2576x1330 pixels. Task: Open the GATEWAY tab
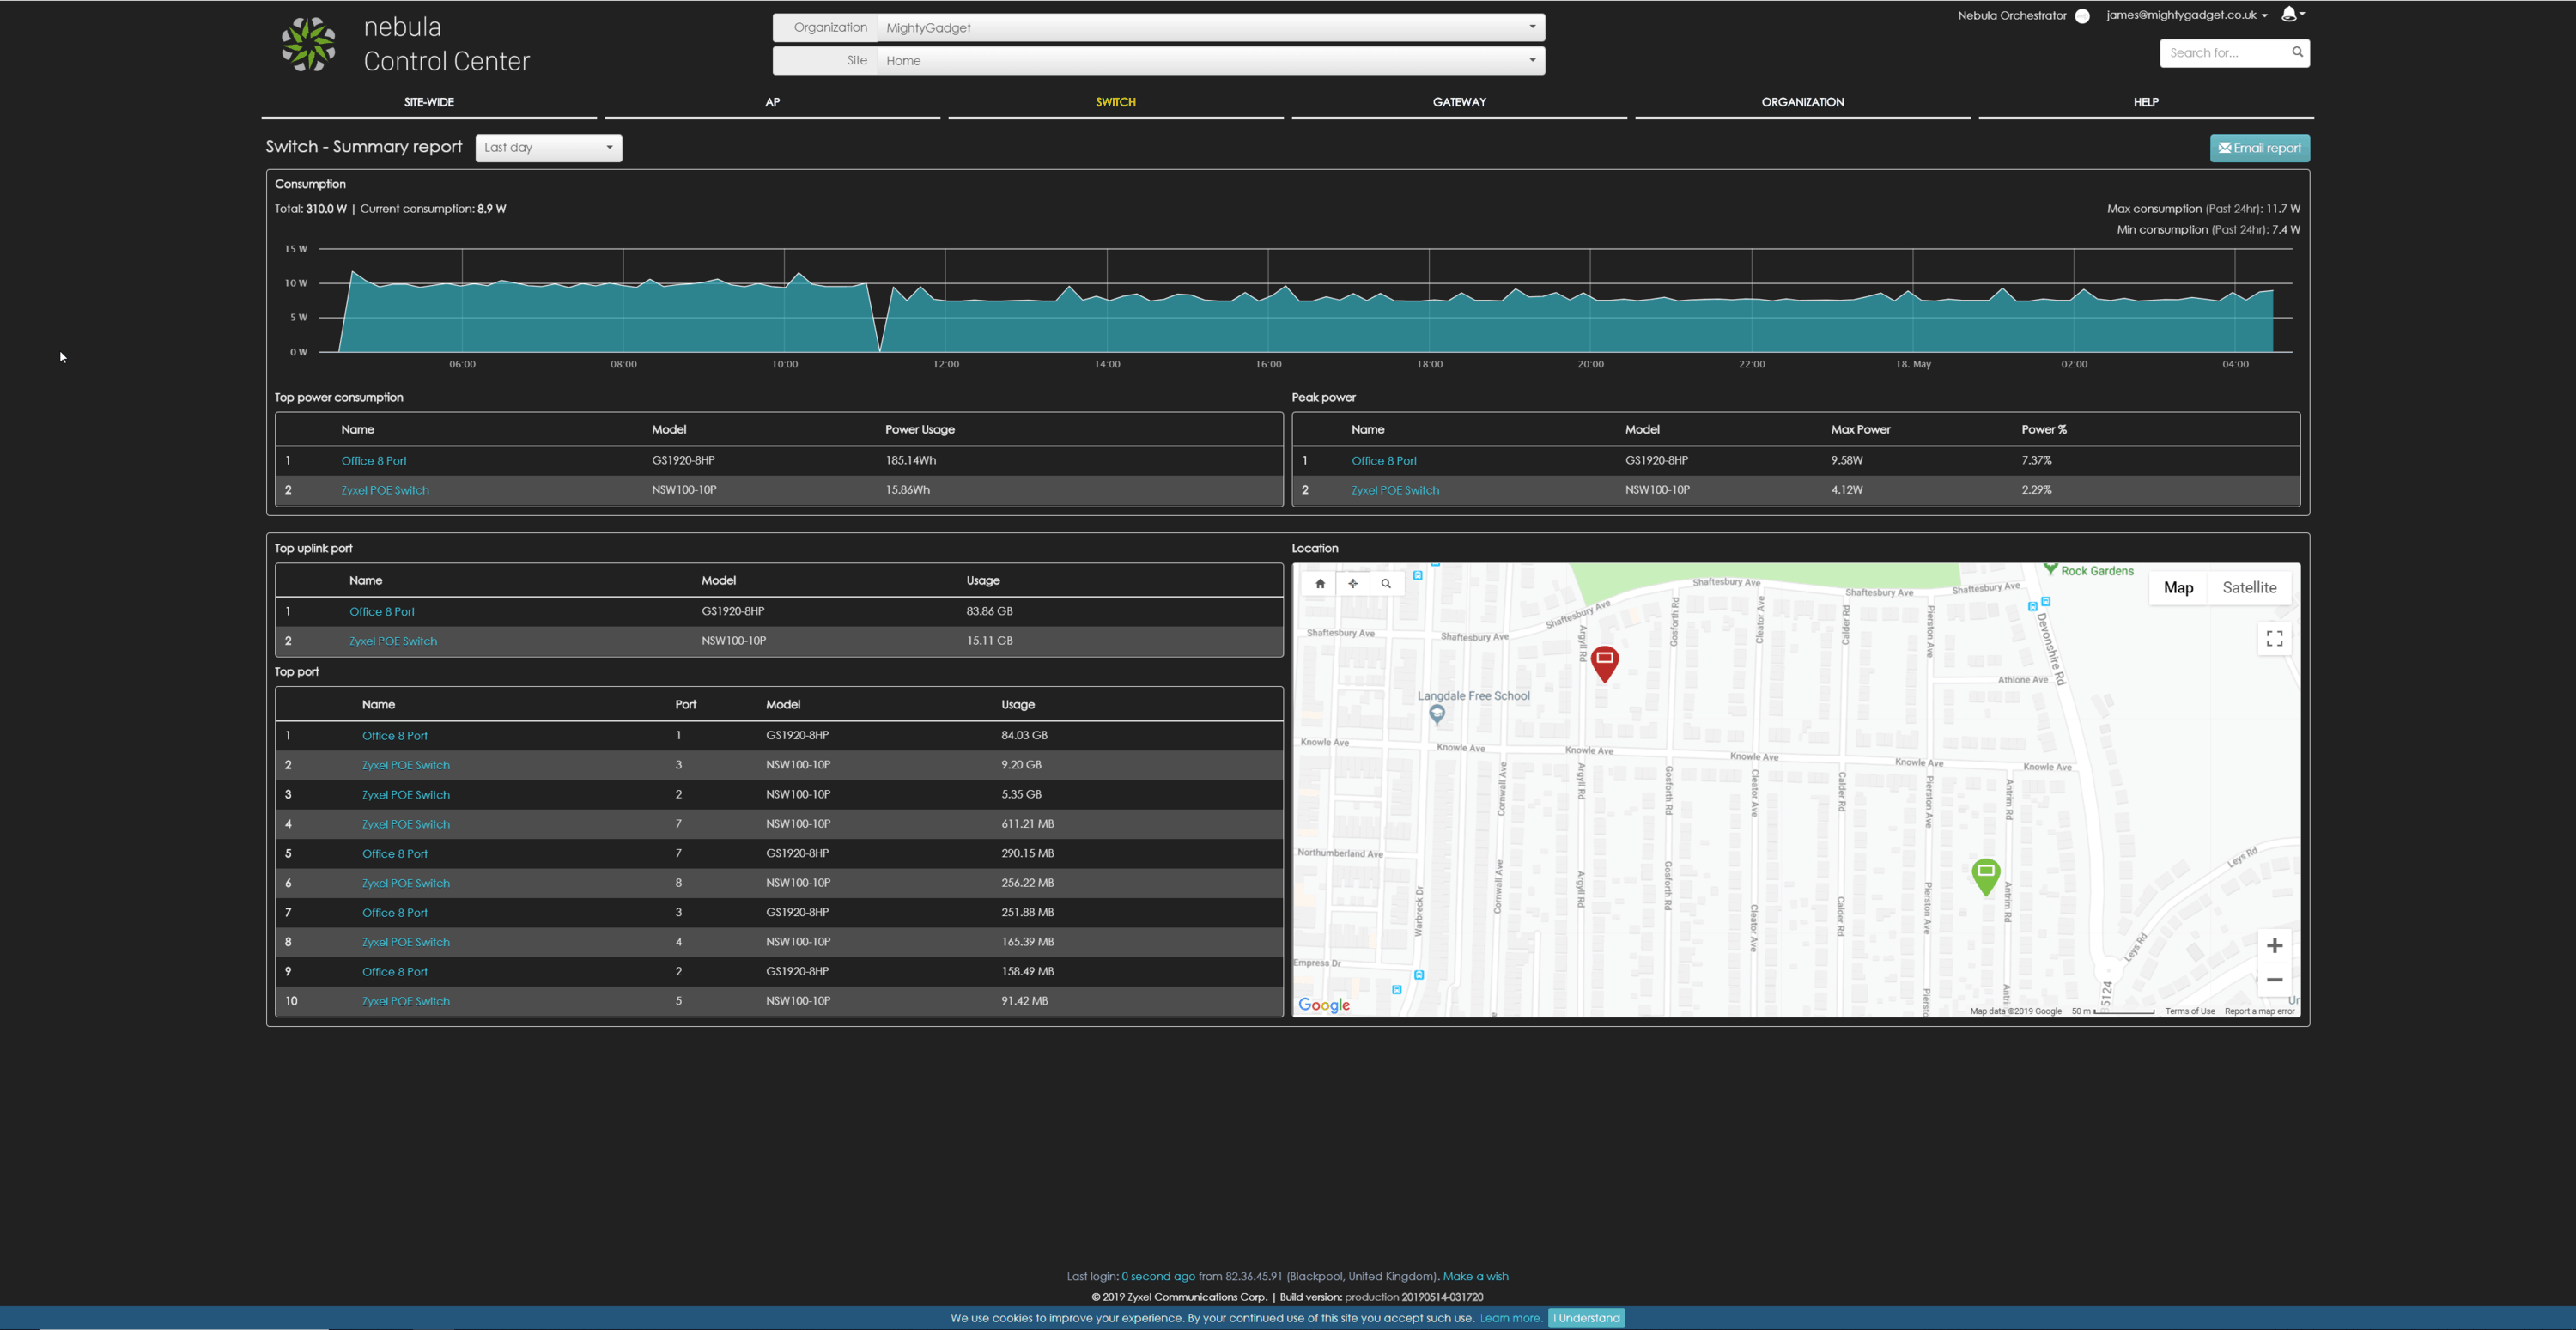(x=1459, y=102)
